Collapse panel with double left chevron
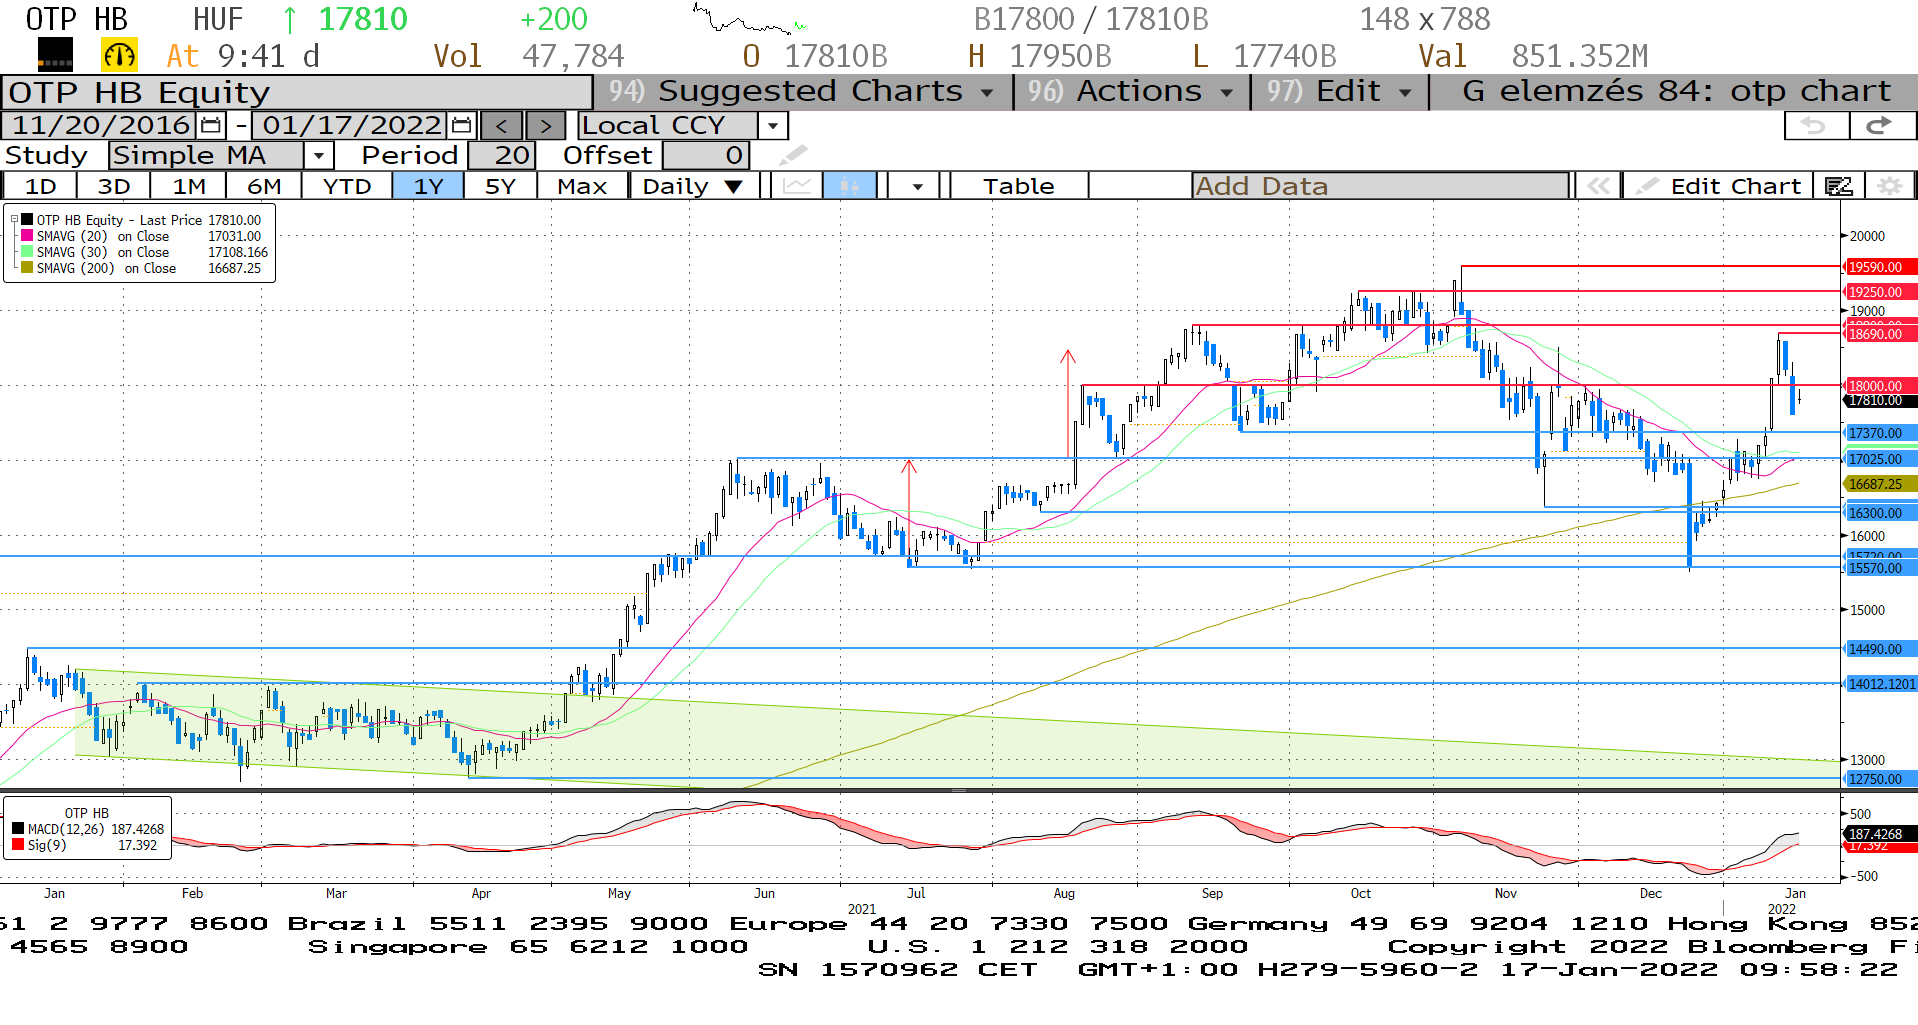The height and width of the screenshot is (1025, 1918). point(1598,186)
